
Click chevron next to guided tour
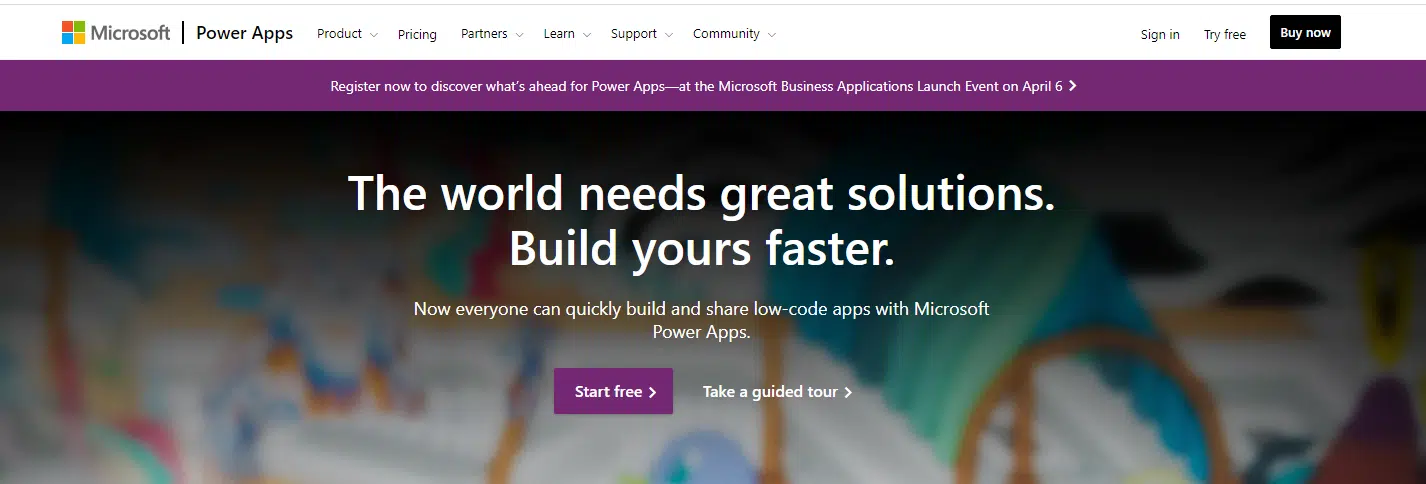click(x=848, y=392)
